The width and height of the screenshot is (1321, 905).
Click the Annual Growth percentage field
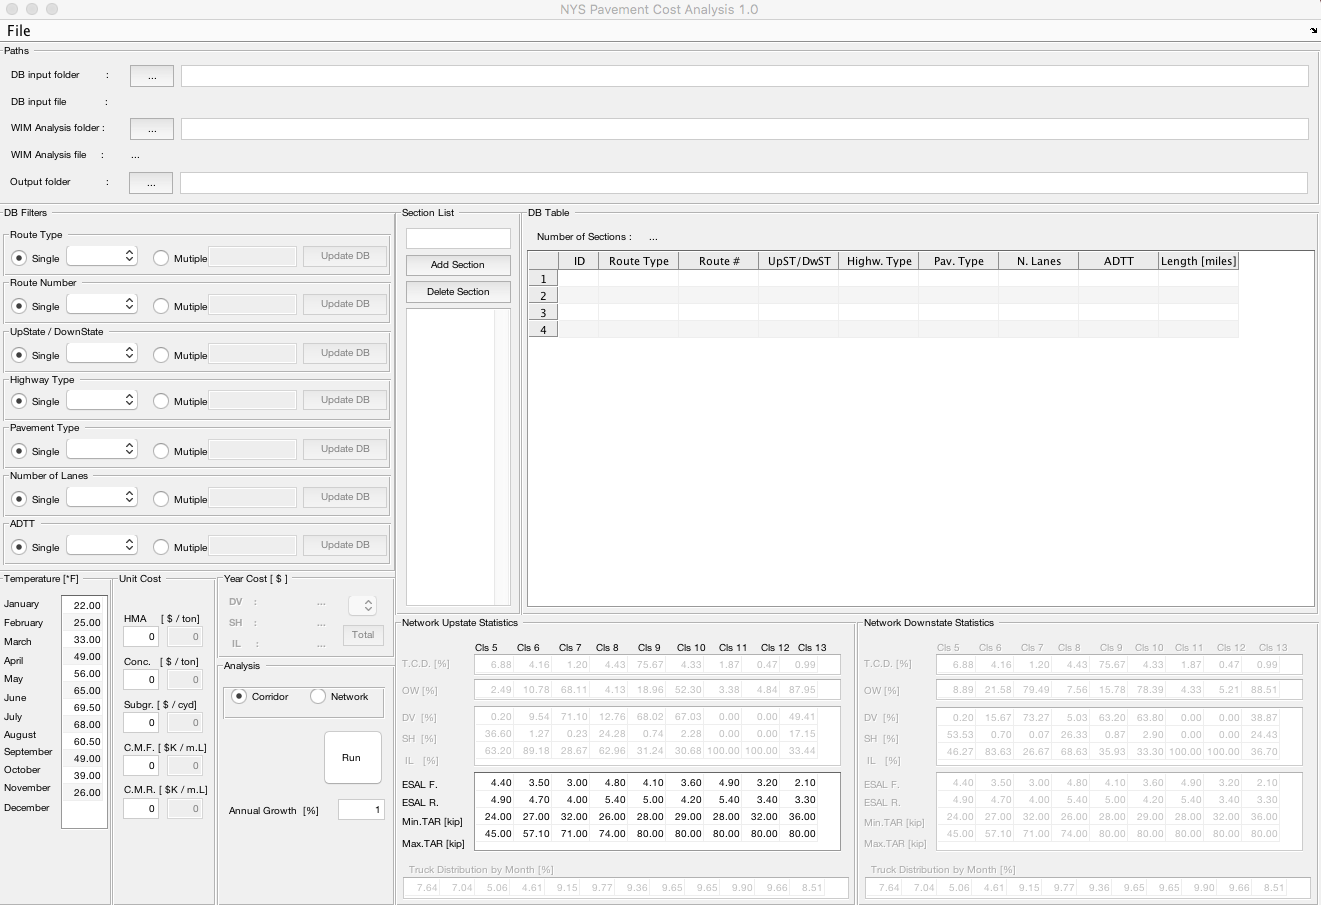(361, 810)
